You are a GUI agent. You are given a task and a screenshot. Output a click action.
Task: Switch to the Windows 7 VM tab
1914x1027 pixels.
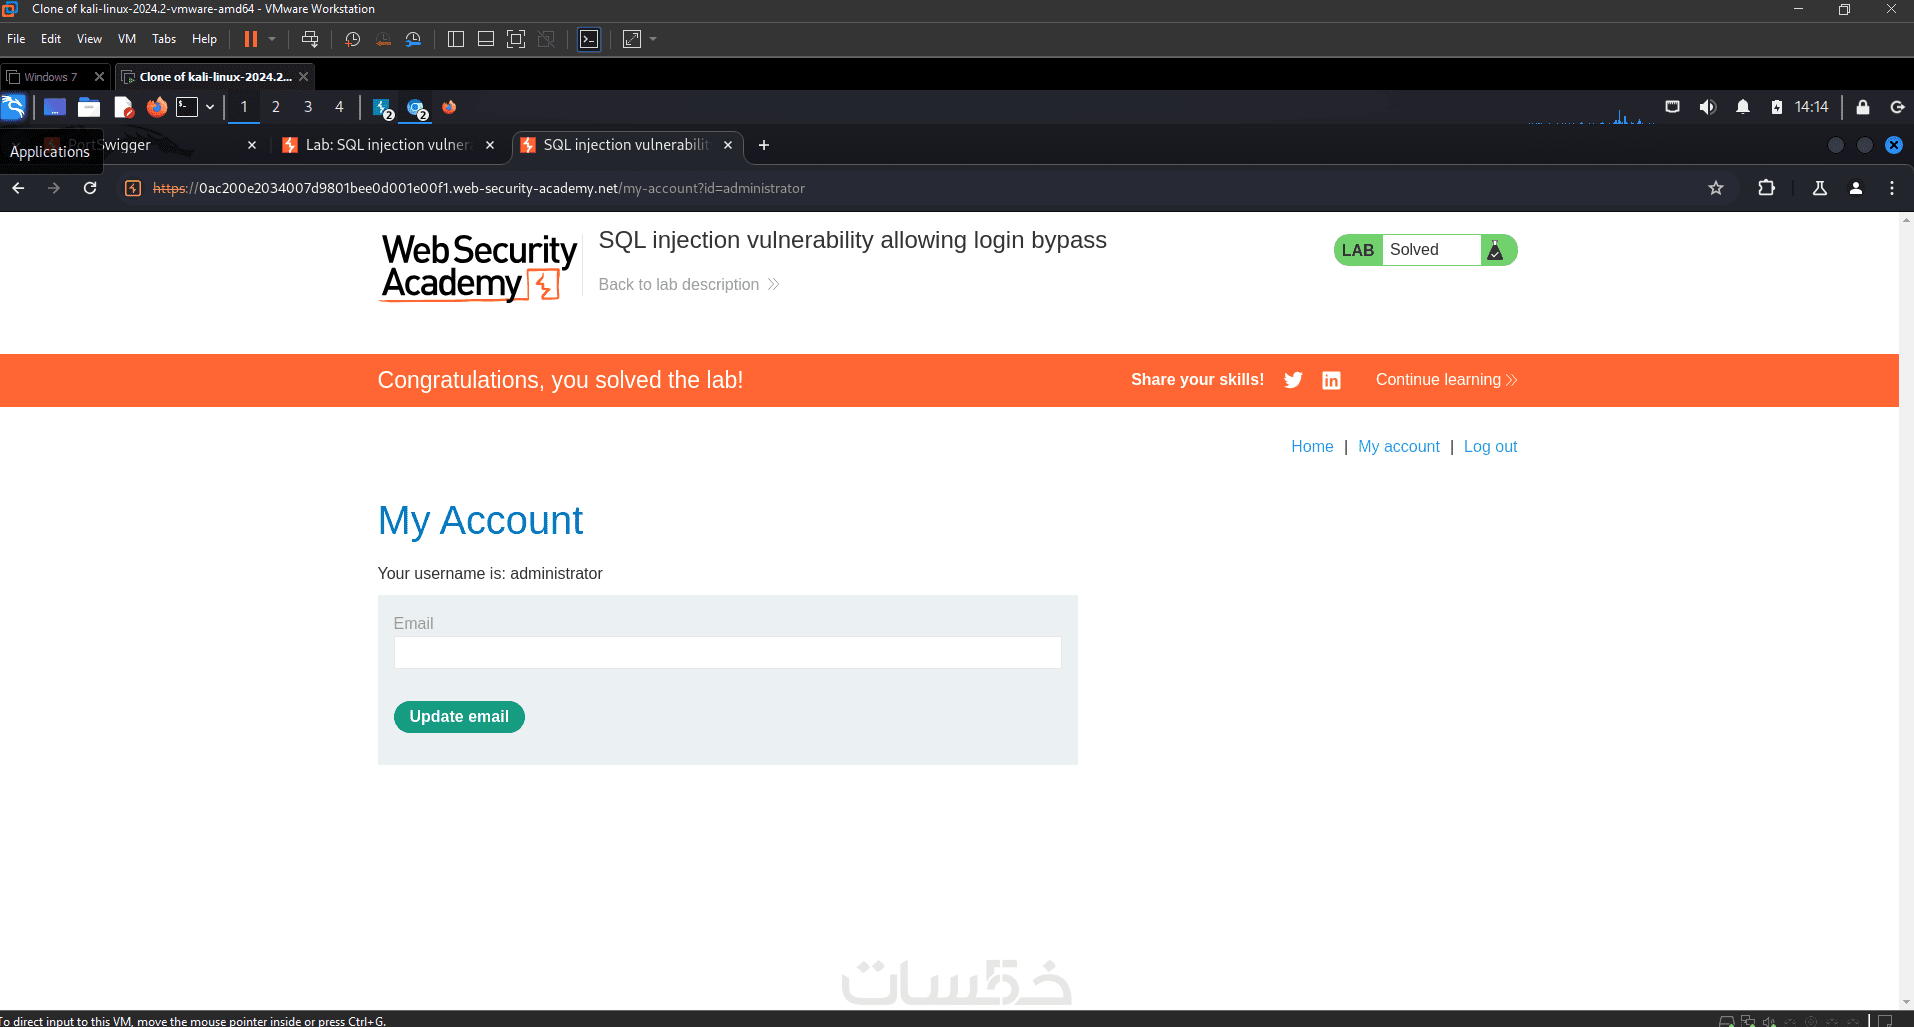[x=50, y=77]
